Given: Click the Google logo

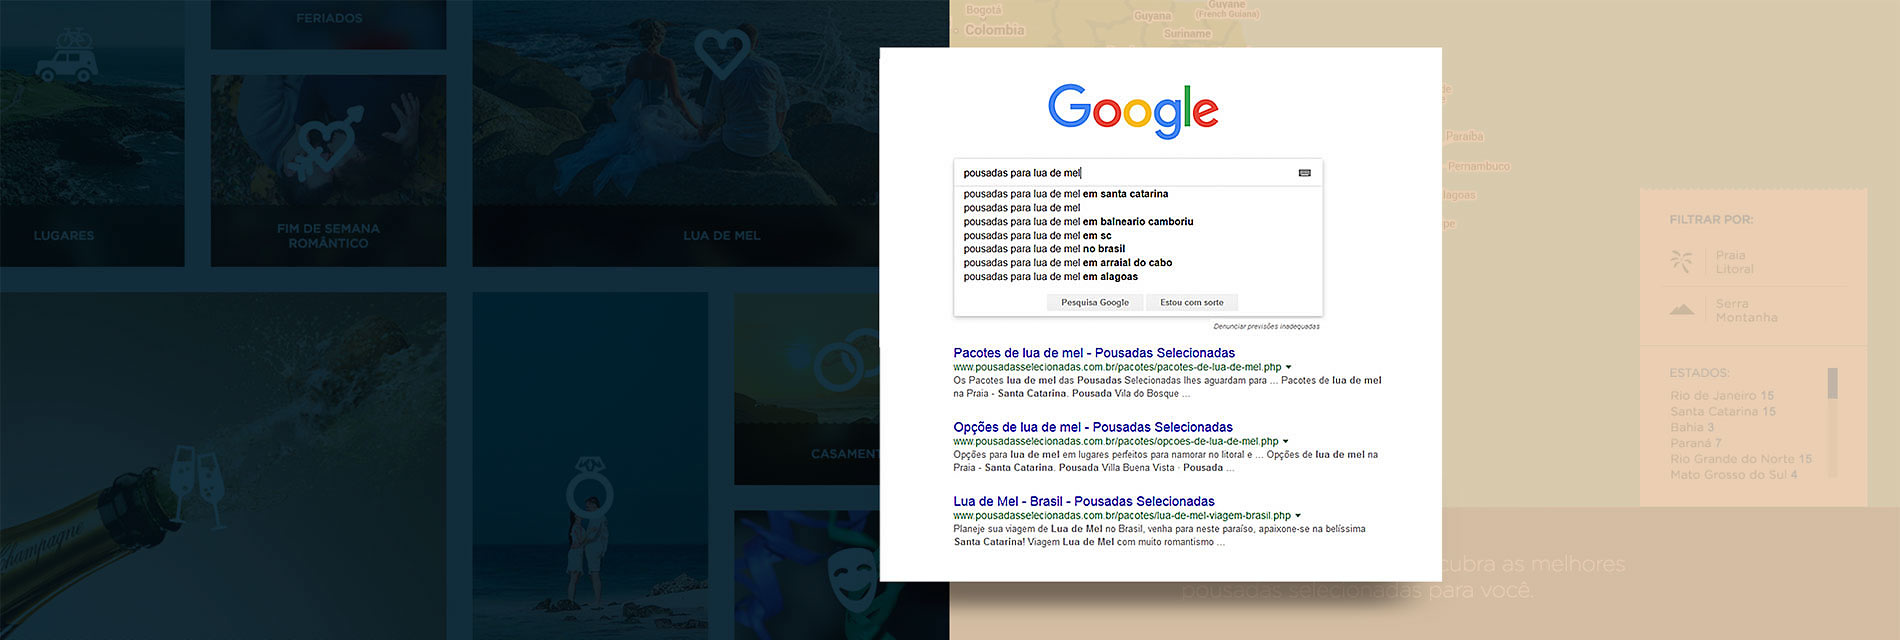Looking at the screenshot, I should tap(1133, 110).
